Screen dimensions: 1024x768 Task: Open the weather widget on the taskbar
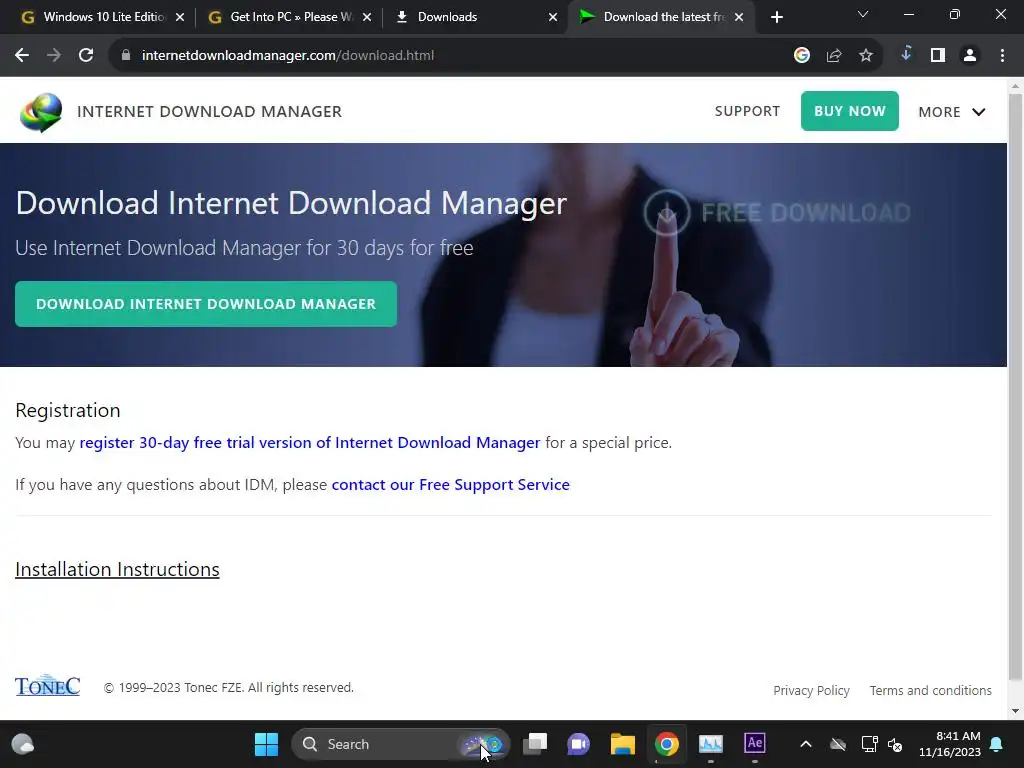coord(23,744)
